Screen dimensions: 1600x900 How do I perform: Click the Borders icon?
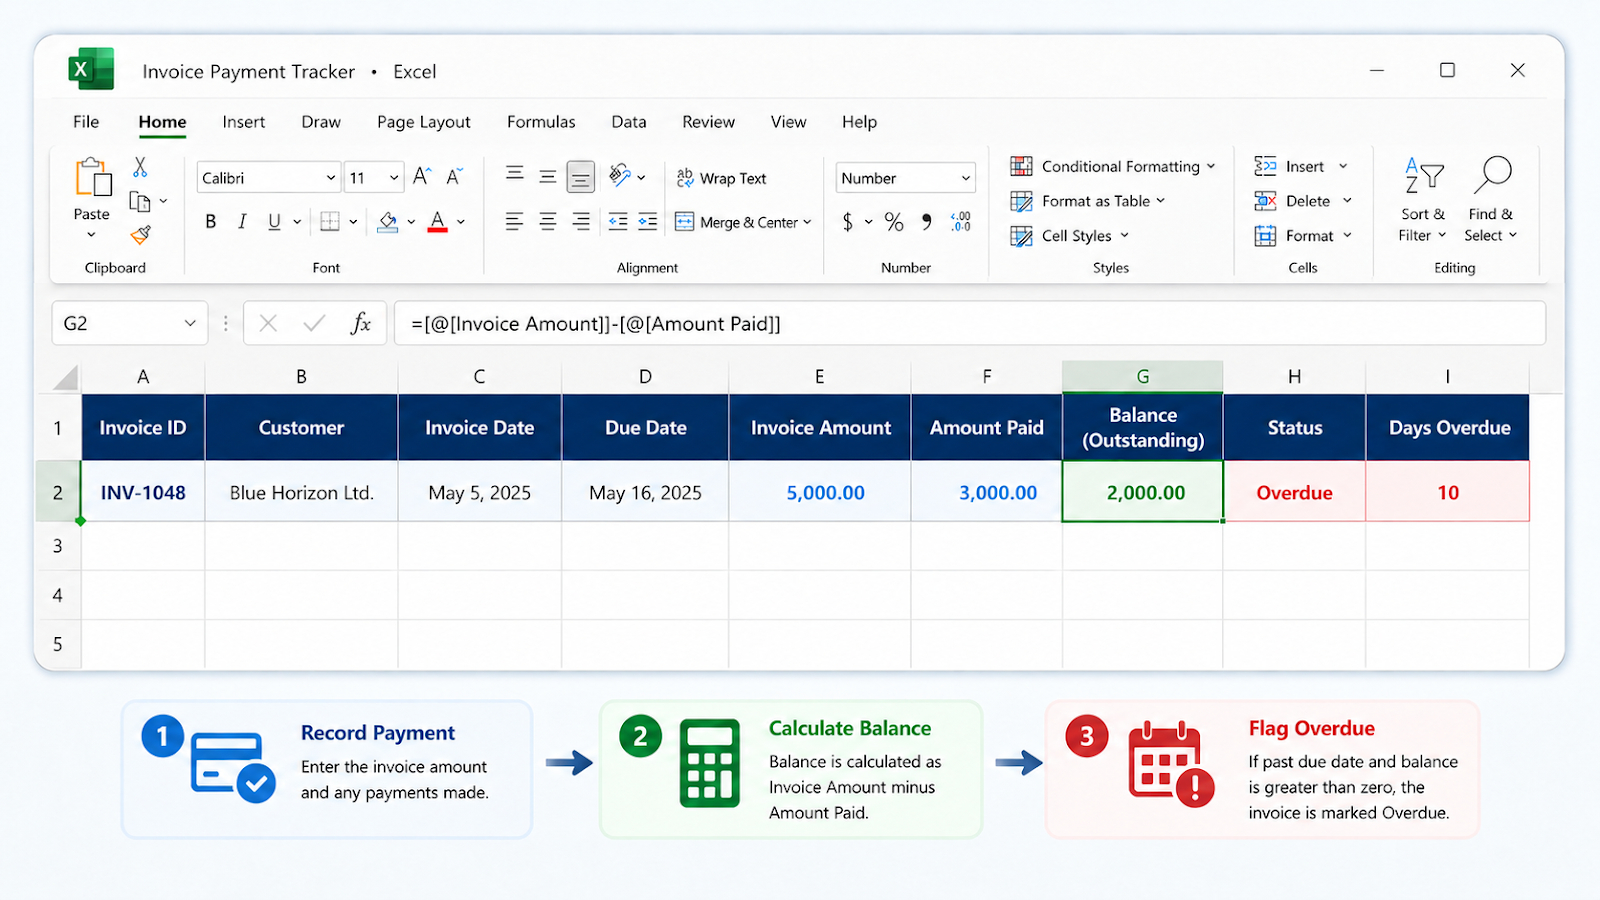(330, 222)
